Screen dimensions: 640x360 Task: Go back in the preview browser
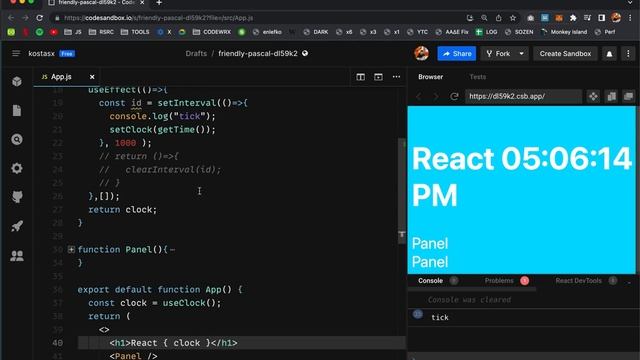coord(419,96)
